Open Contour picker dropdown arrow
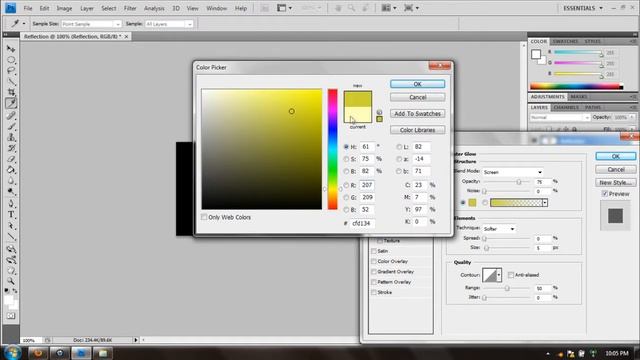The height and width of the screenshot is (360, 640). click(x=499, y=275)
